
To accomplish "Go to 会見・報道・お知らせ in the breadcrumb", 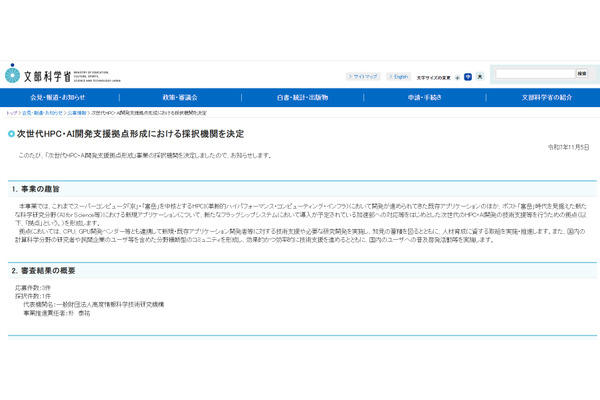I will pyautogui.click(x=42, y=113).
